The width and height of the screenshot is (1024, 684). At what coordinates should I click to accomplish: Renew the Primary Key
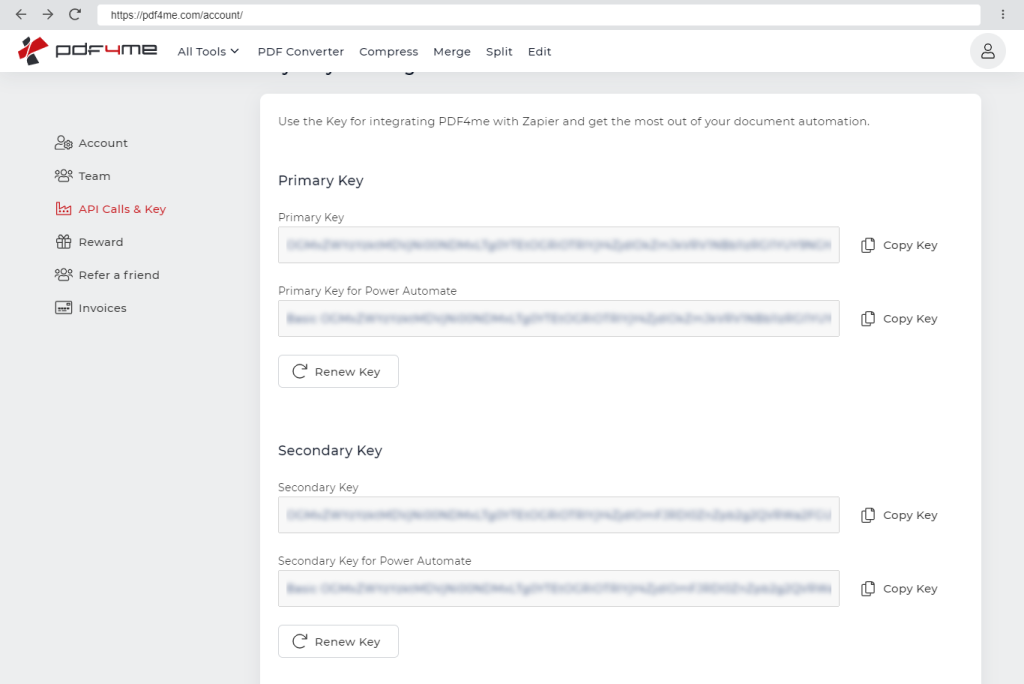click(338, 372)
